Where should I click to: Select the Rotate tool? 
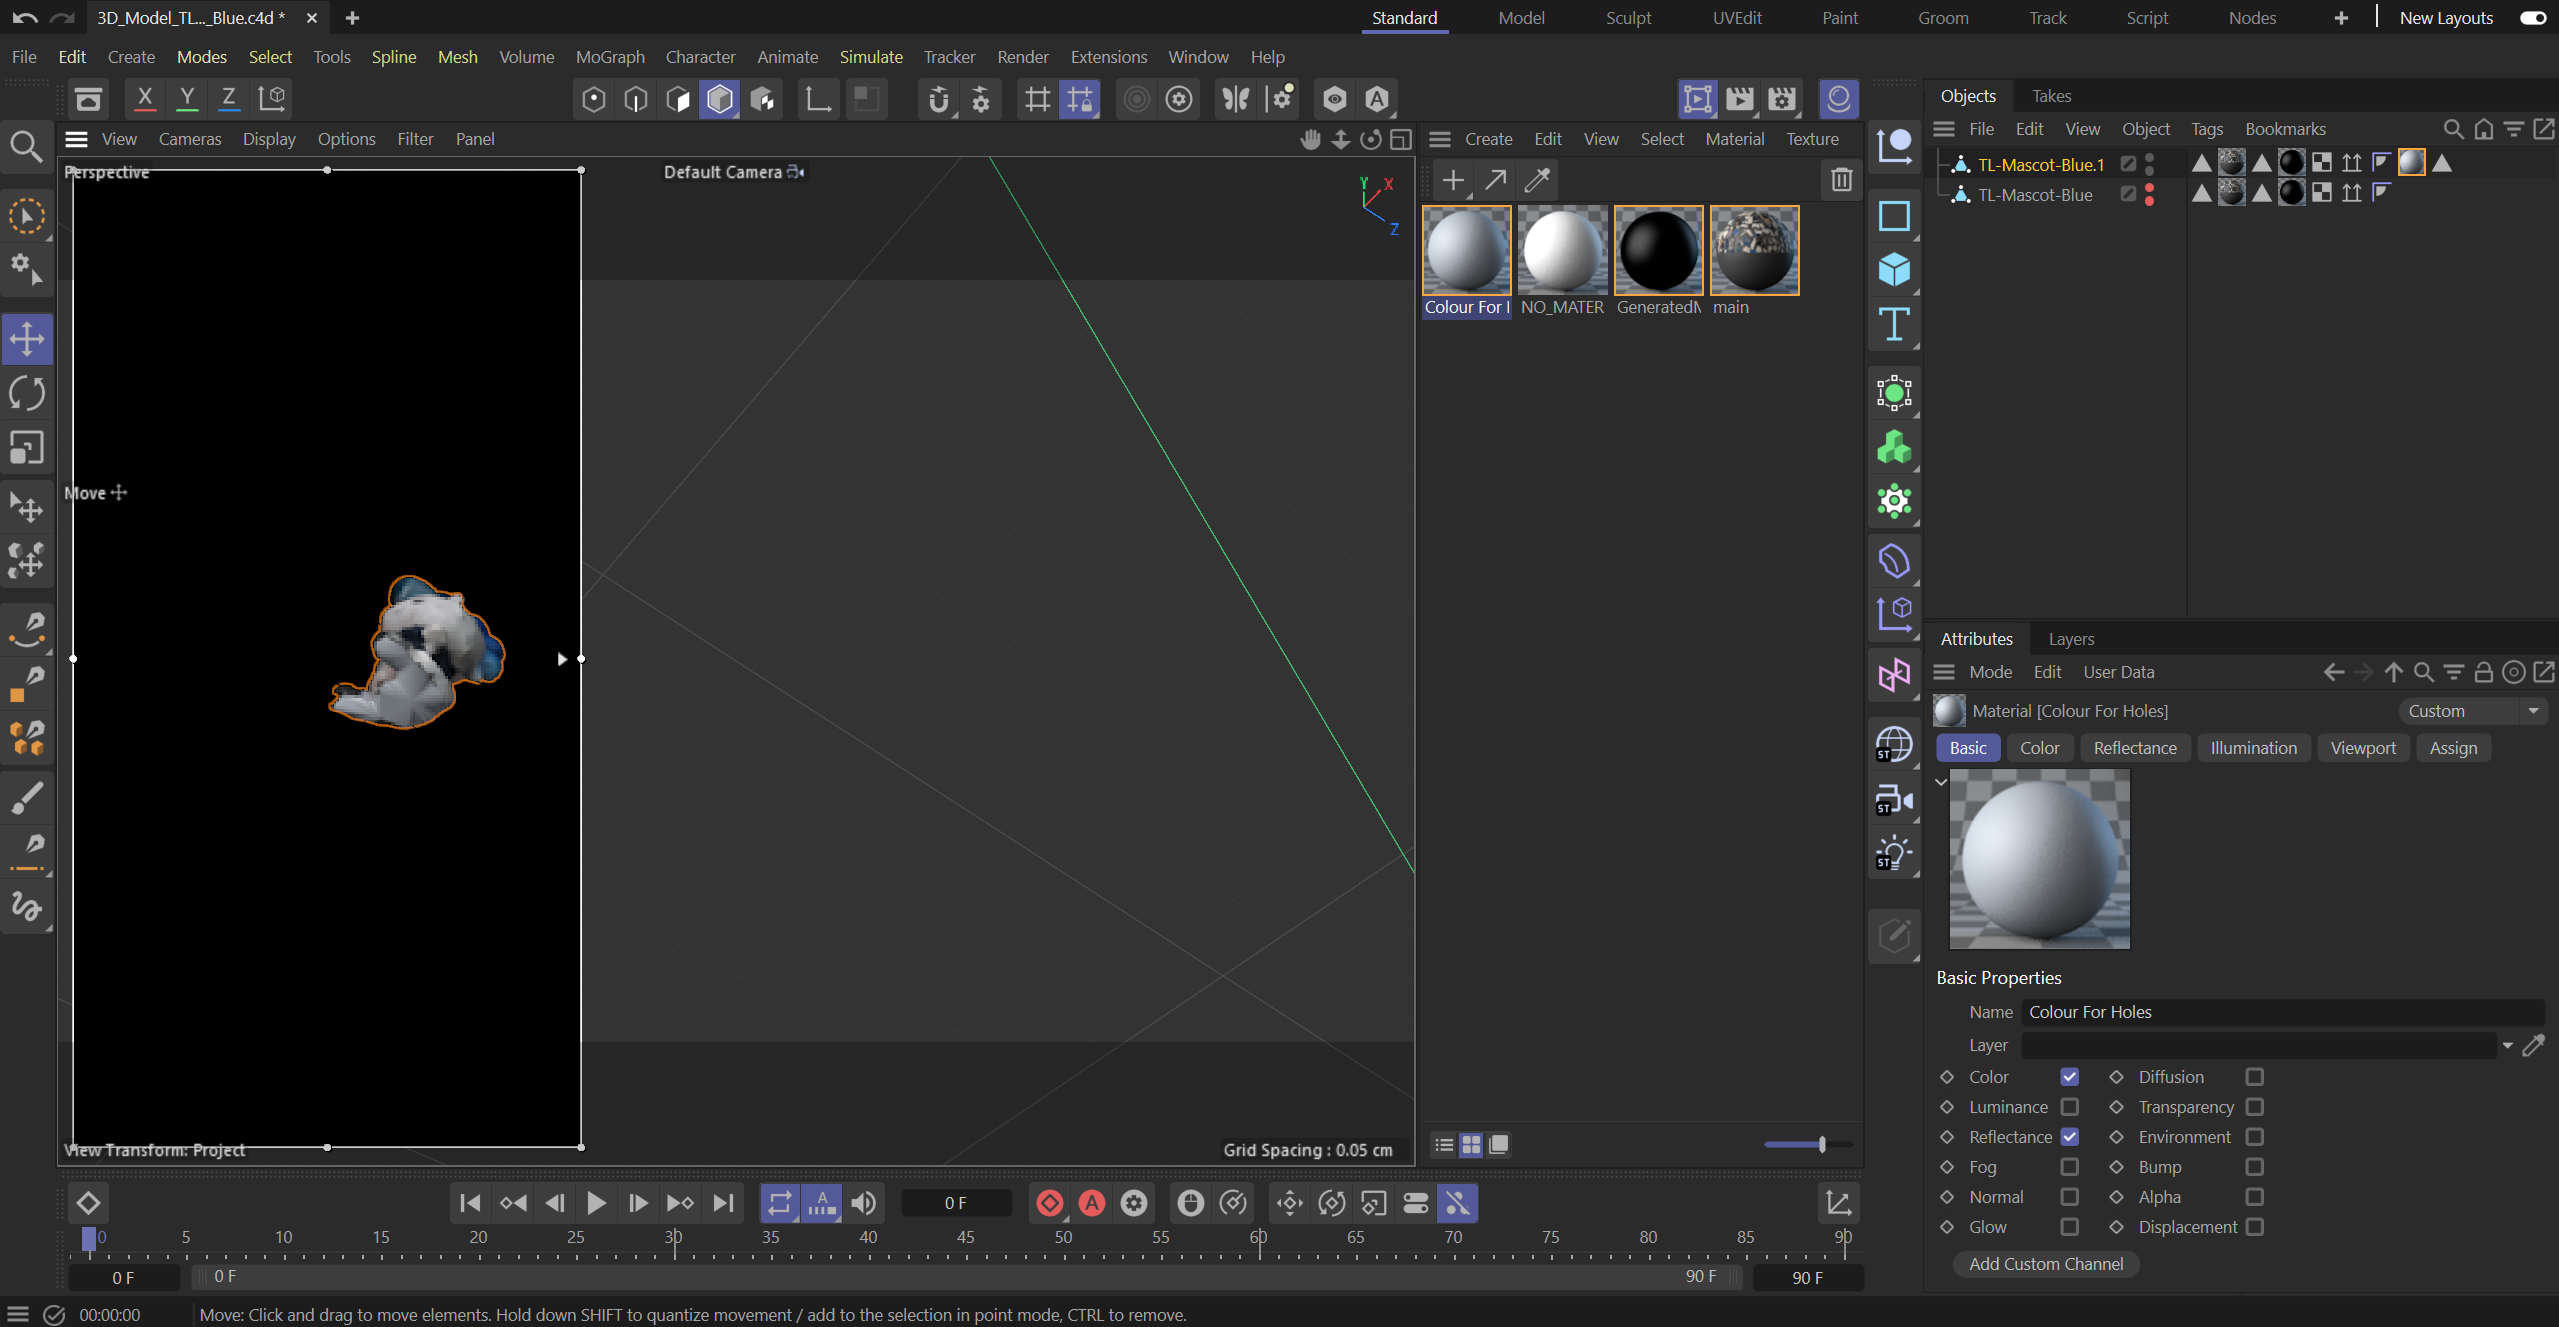pyautogui.click(x=25, y=392)
